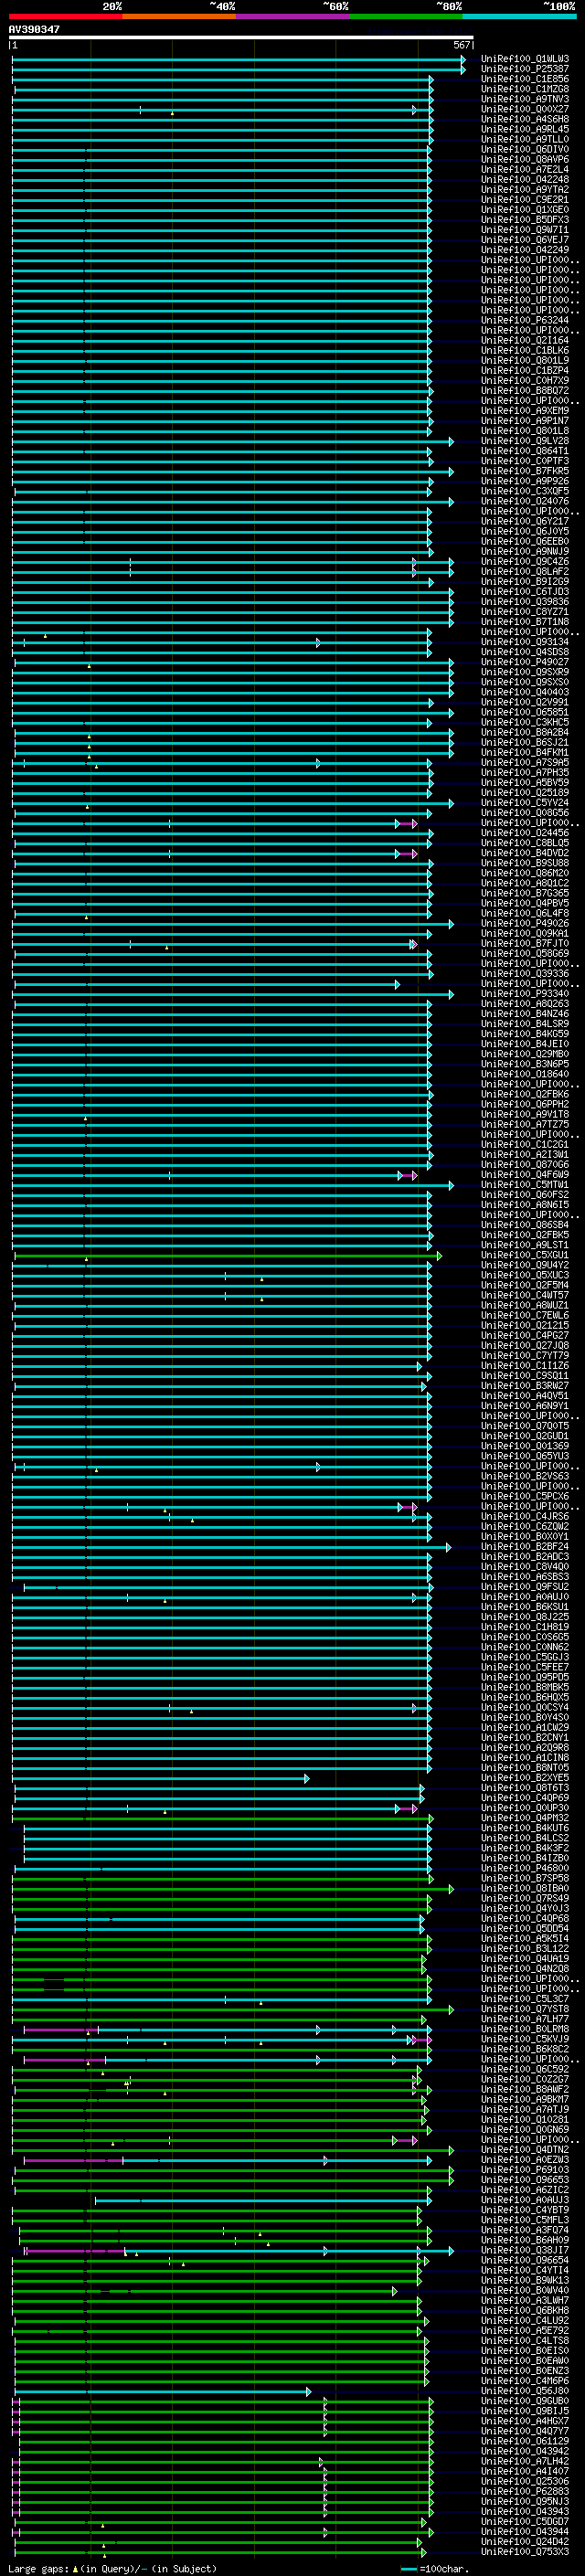
Task: Click the cyan arrowhead of the UniRef100_Q1WLW3 alignment
Action: (463, 59)
